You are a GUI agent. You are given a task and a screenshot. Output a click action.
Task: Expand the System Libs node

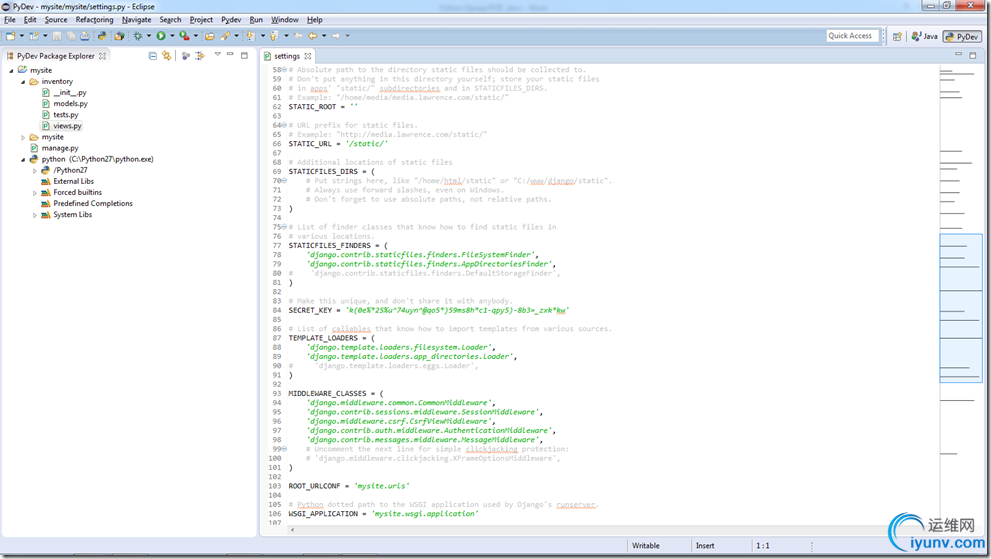click(x=35, y=215)
